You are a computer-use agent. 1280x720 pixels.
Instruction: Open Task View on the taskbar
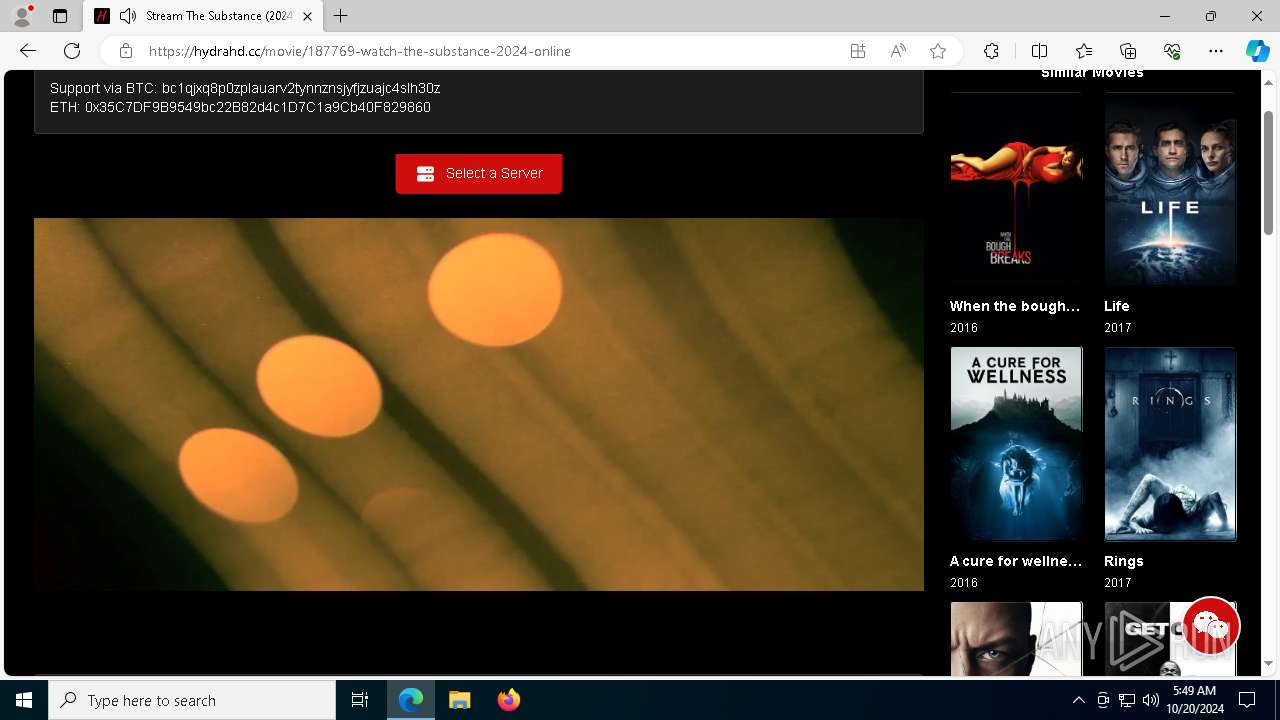coord(360,700)
